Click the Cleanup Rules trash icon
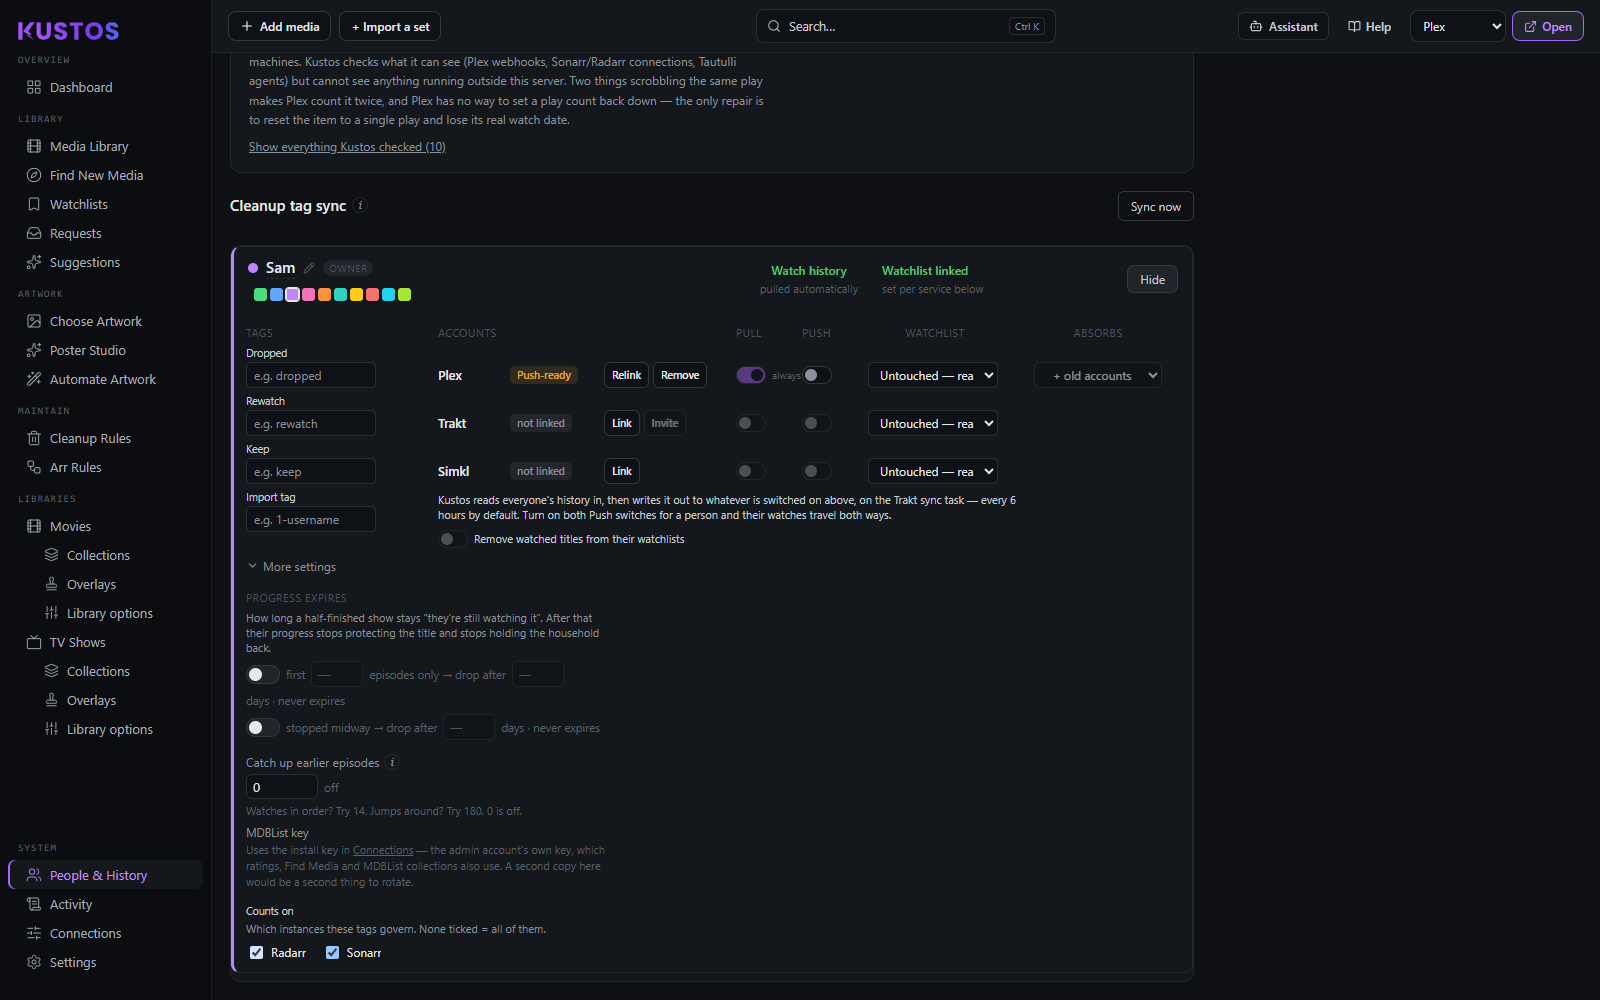The width and height of the screenshot is (1600, 1000). click(34, 438)
